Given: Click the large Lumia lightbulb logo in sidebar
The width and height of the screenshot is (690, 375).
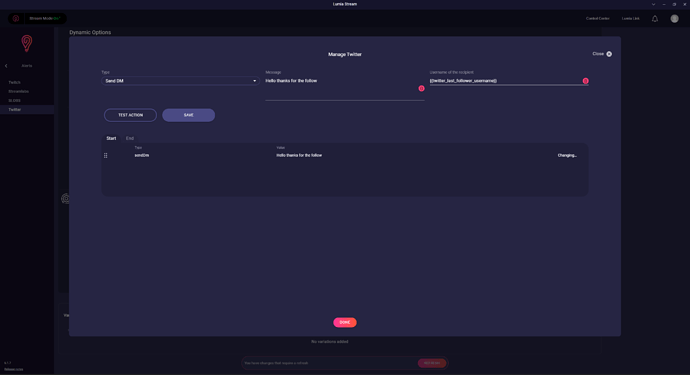Looking at the screenshot, I should pyautogui.click(x=27, y=43).
